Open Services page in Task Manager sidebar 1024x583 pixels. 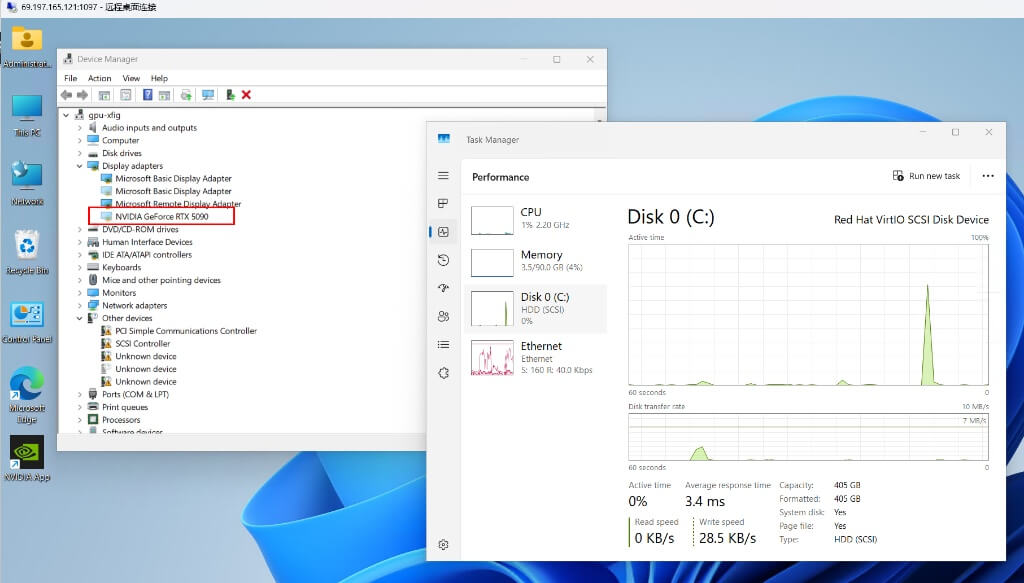click(x=443, y=373)
